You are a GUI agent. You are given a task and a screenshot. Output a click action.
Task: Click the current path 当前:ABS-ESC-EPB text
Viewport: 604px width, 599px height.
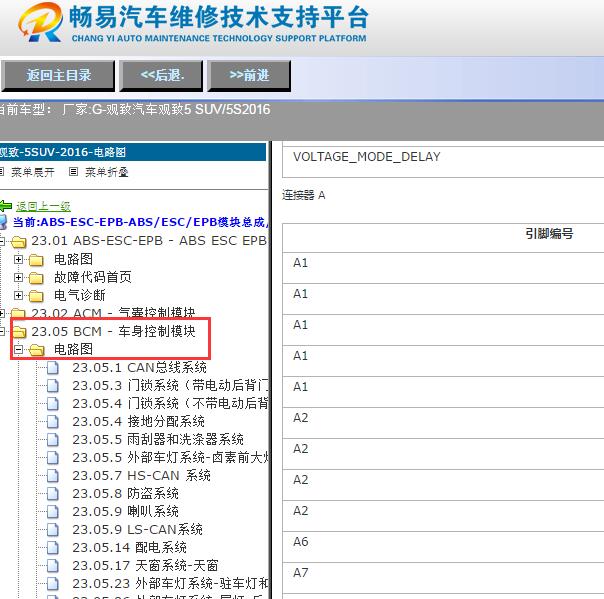pyautogui.click(x=139, y=222)
